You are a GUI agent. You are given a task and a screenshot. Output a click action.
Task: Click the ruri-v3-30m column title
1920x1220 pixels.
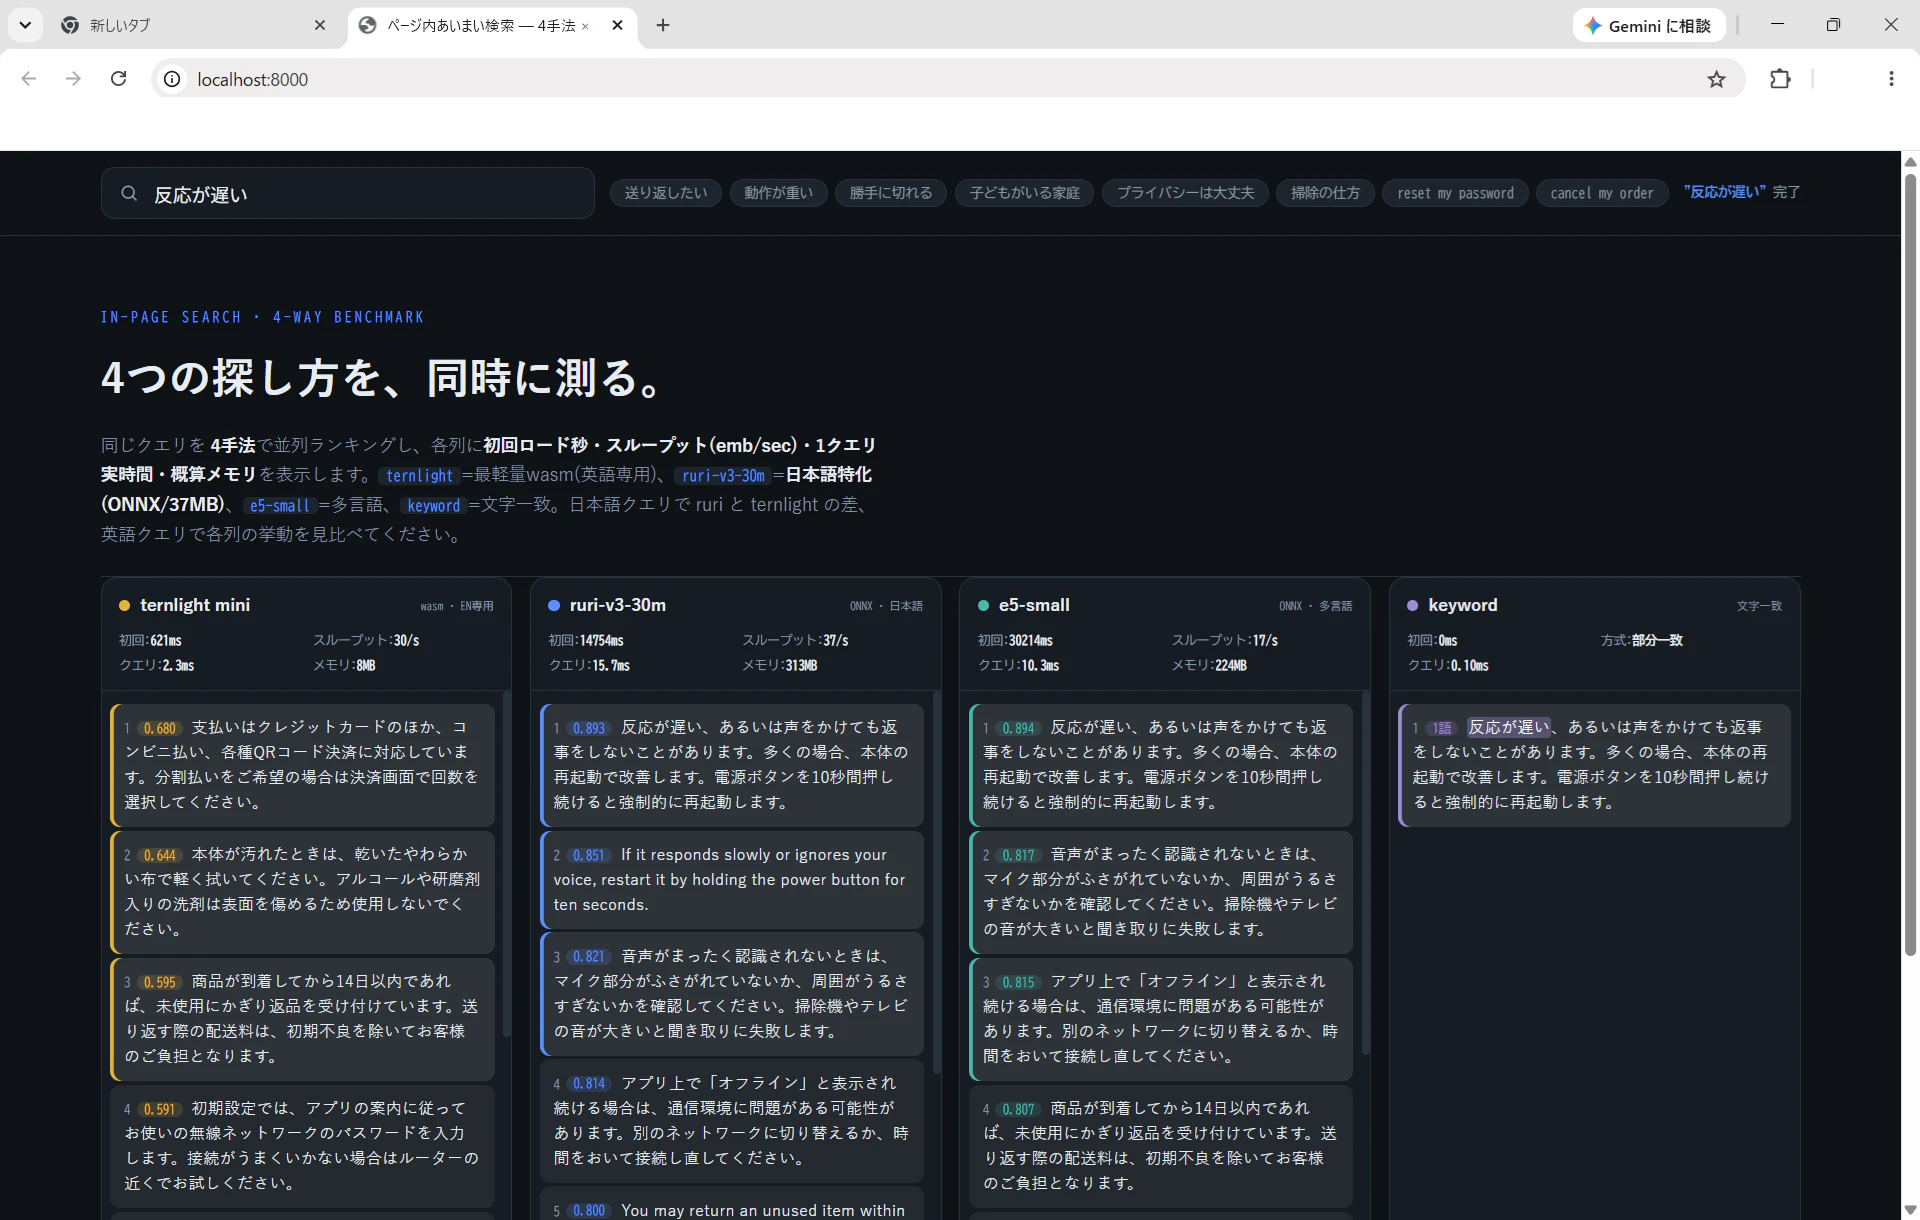tap(618, 605)
